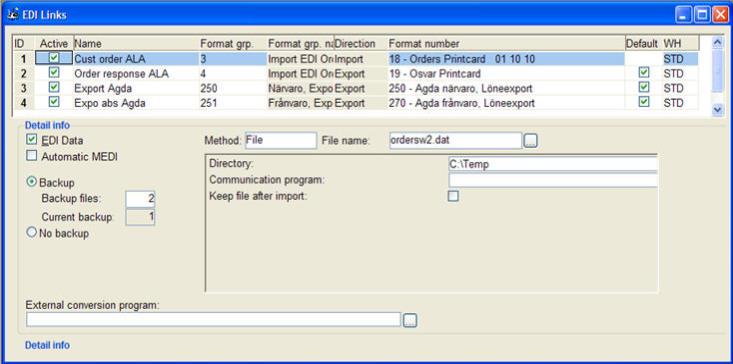This screenshot has height=364, width=733.
Task: Uncheck Default for Order response ALA row
Action: click(x=644, y=73)
